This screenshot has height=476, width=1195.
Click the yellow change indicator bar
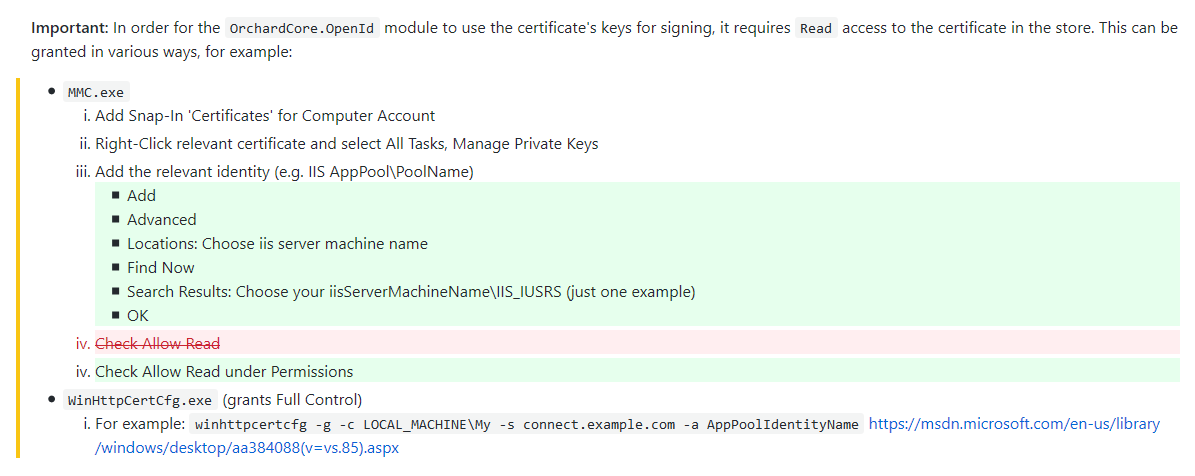click(18, 267)
